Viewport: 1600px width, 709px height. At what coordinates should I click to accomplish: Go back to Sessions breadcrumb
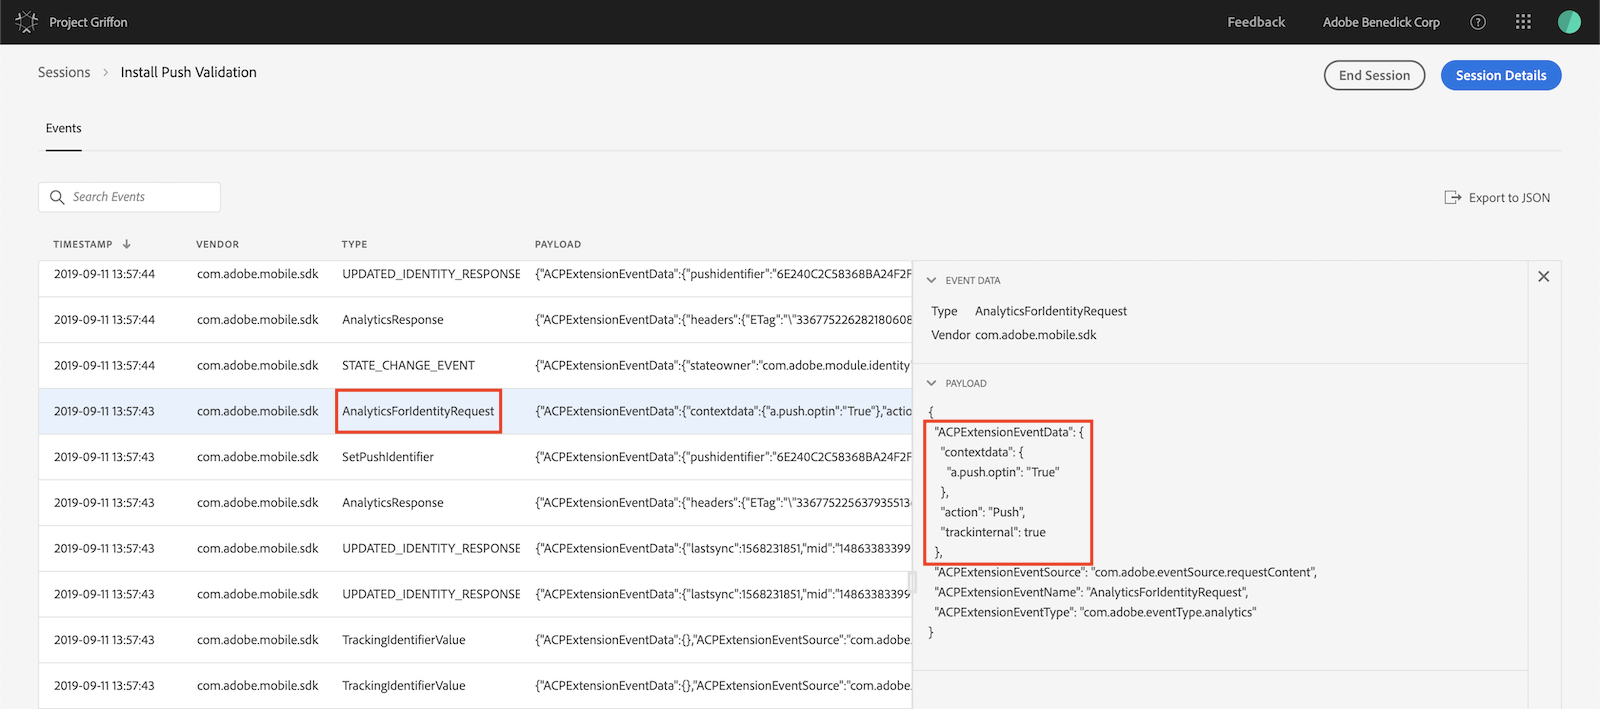[x=64, y=72]
